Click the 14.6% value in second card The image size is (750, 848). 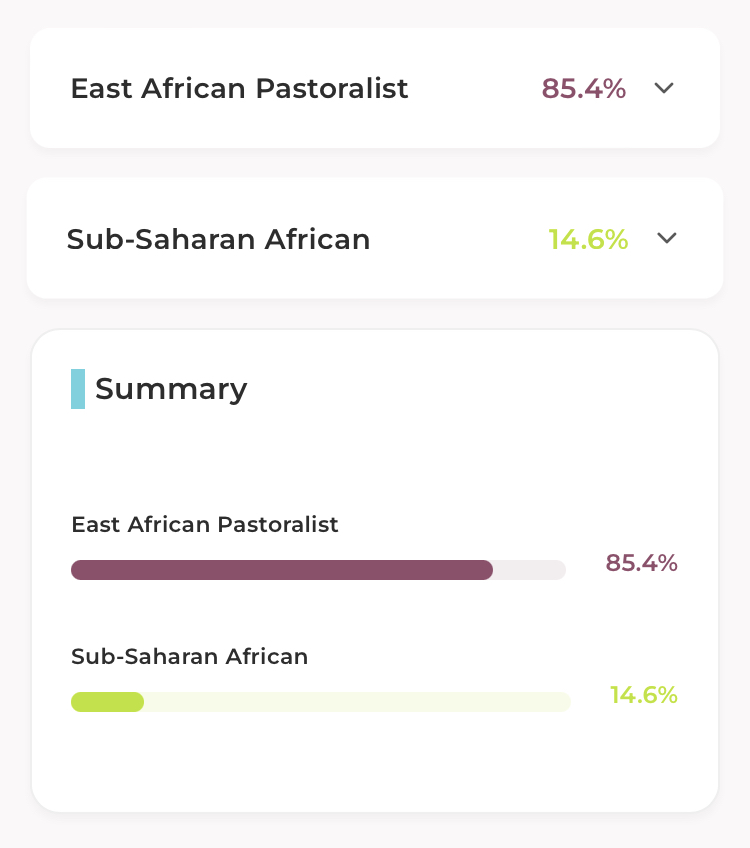click(x=588, y=239)
